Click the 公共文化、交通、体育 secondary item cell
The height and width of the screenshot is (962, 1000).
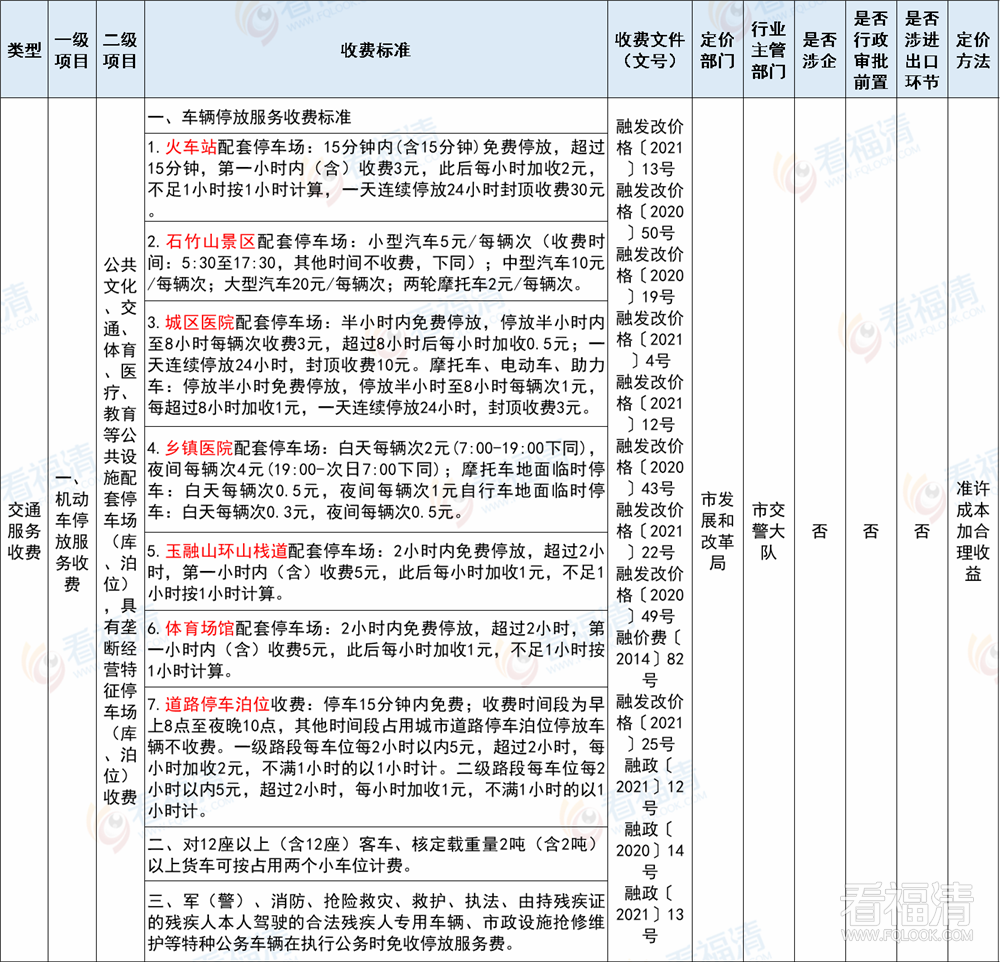(121, 530)
